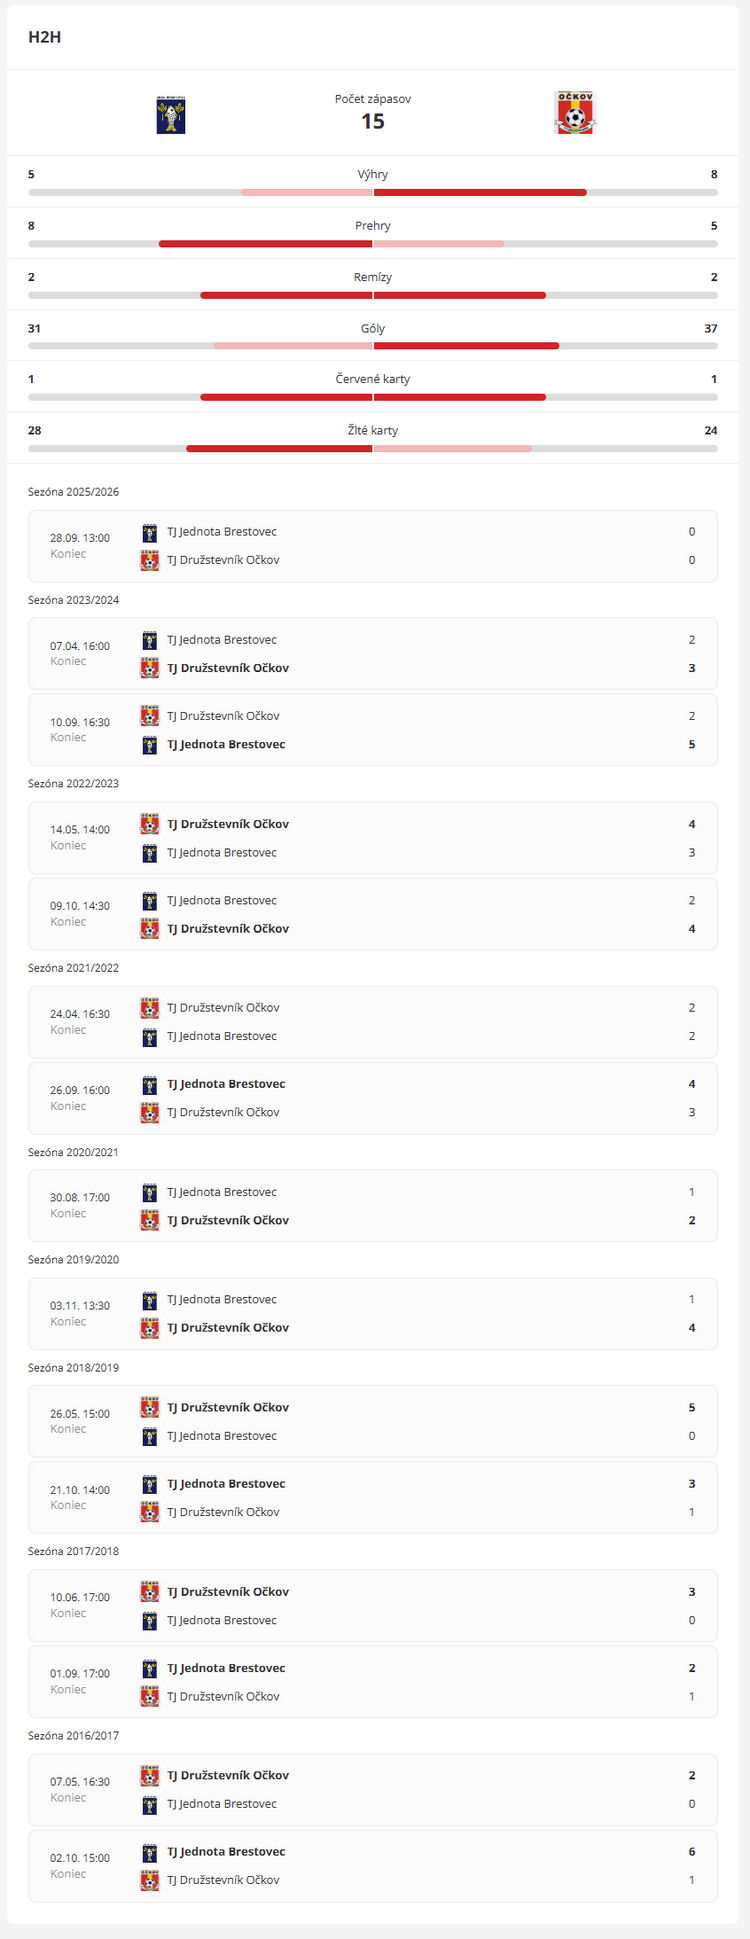Click Brestovec crest in the 26.09. 16:00 match
This screenshot has height=1939, width=750.
click(150, 1084)
